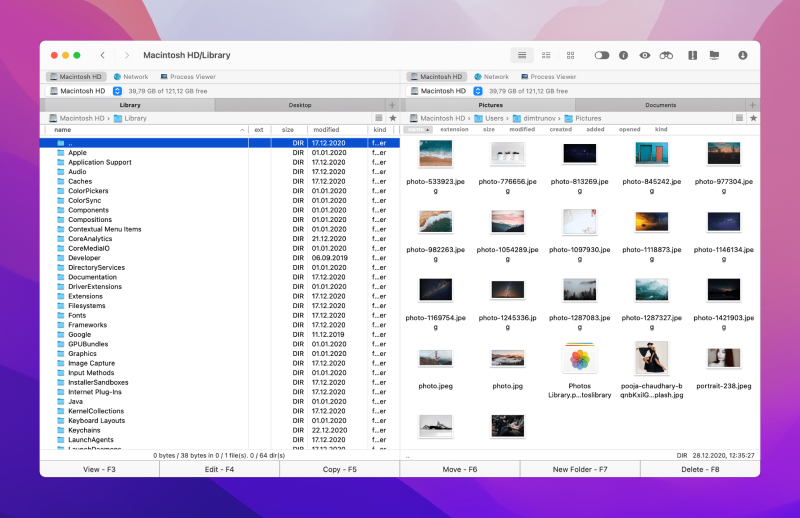This screenshot has height=518, width=800.
Task: Open right panel favorites star
Action: [753, 118]
